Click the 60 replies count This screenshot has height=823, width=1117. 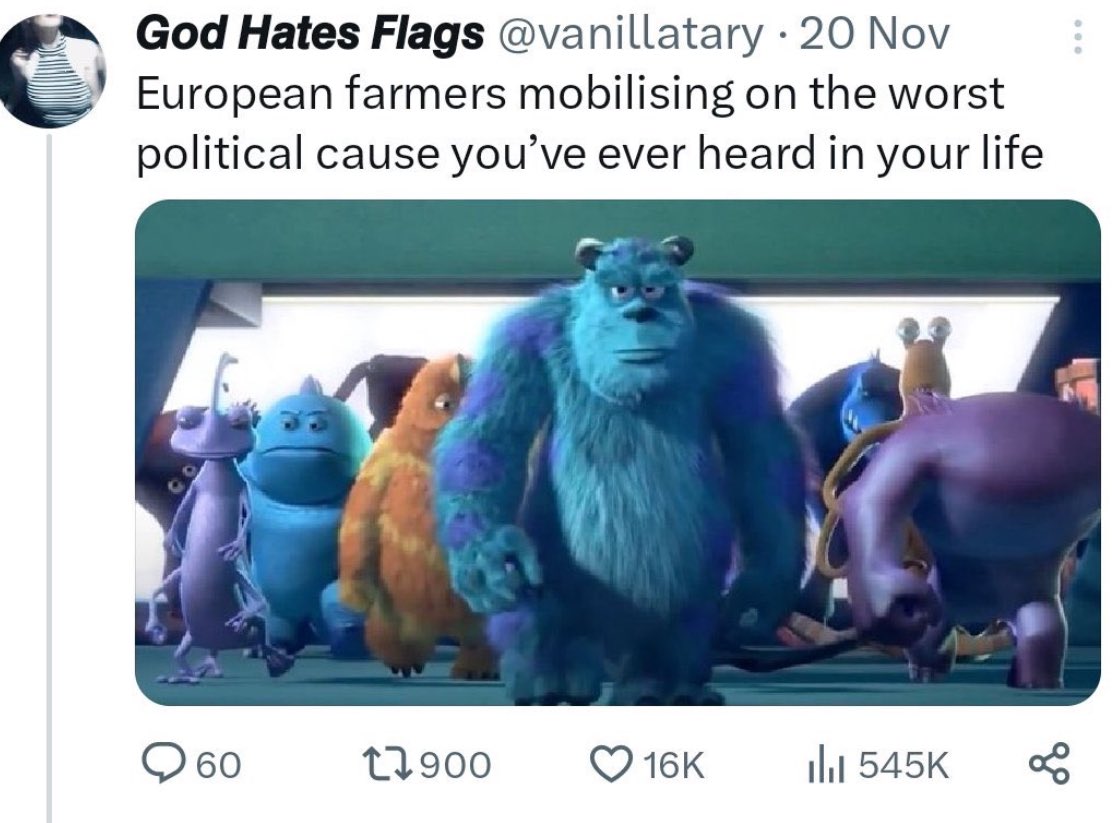point(219,765)
